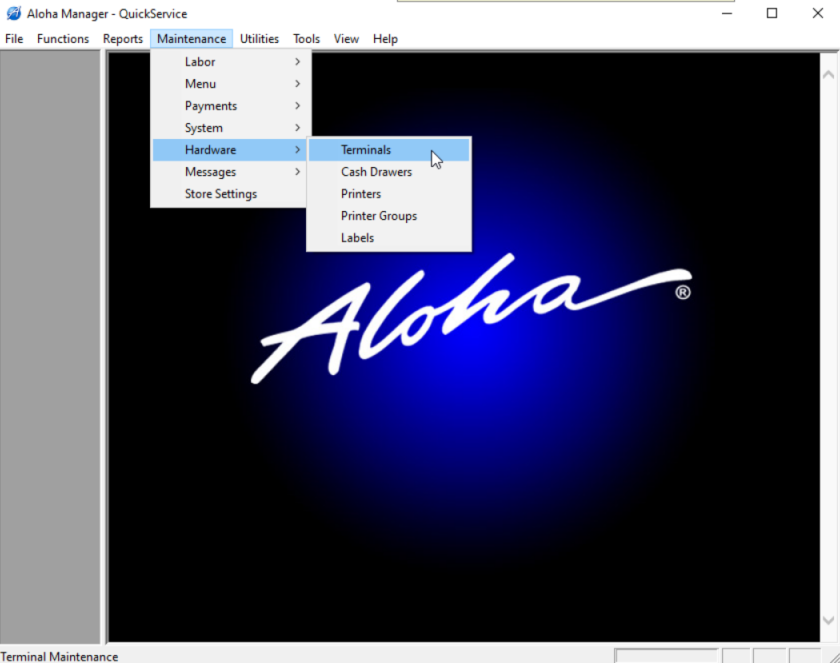
Task: Open Printer Groups
Action: click(x=389, y=216)
